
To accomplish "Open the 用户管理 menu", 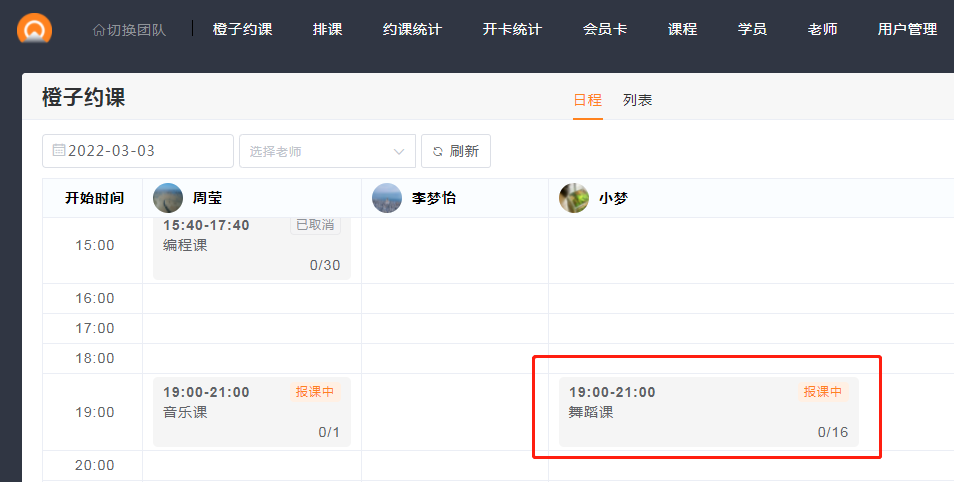I will point(907,30).
